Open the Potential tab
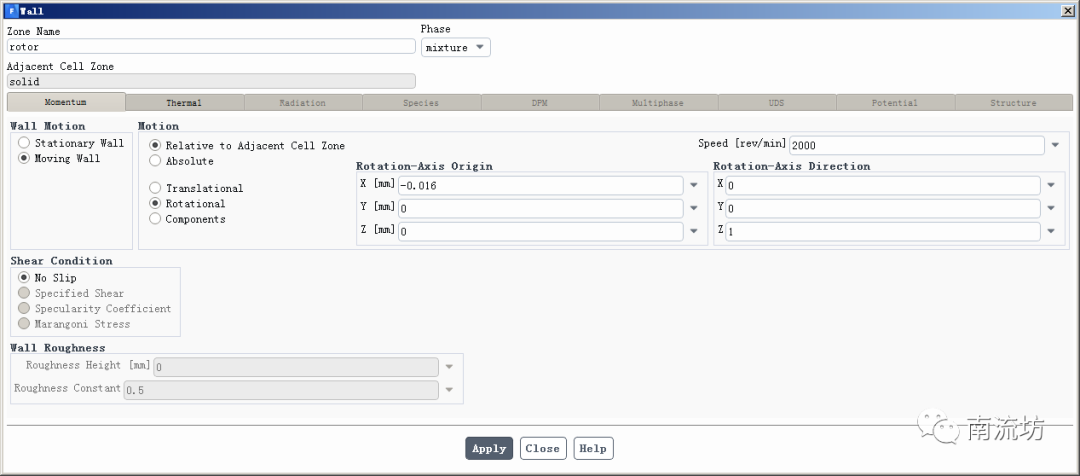This screenshot has height=476, width=1080. (895, 103)
